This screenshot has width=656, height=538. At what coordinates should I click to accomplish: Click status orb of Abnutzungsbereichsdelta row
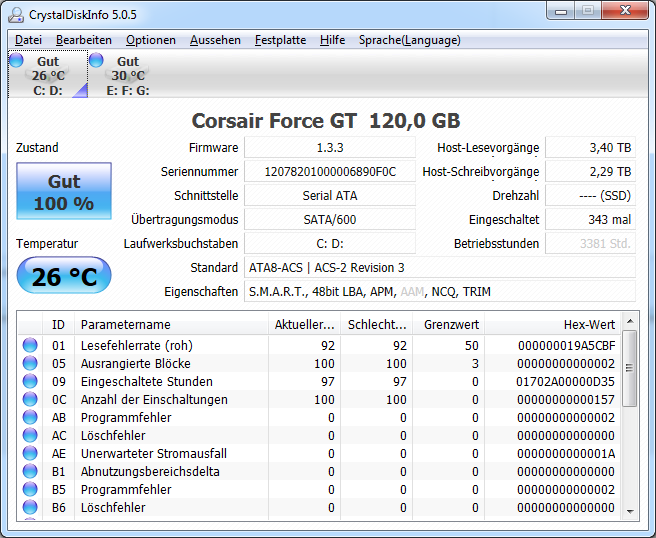pyautogui.click(x=30, y=471)
